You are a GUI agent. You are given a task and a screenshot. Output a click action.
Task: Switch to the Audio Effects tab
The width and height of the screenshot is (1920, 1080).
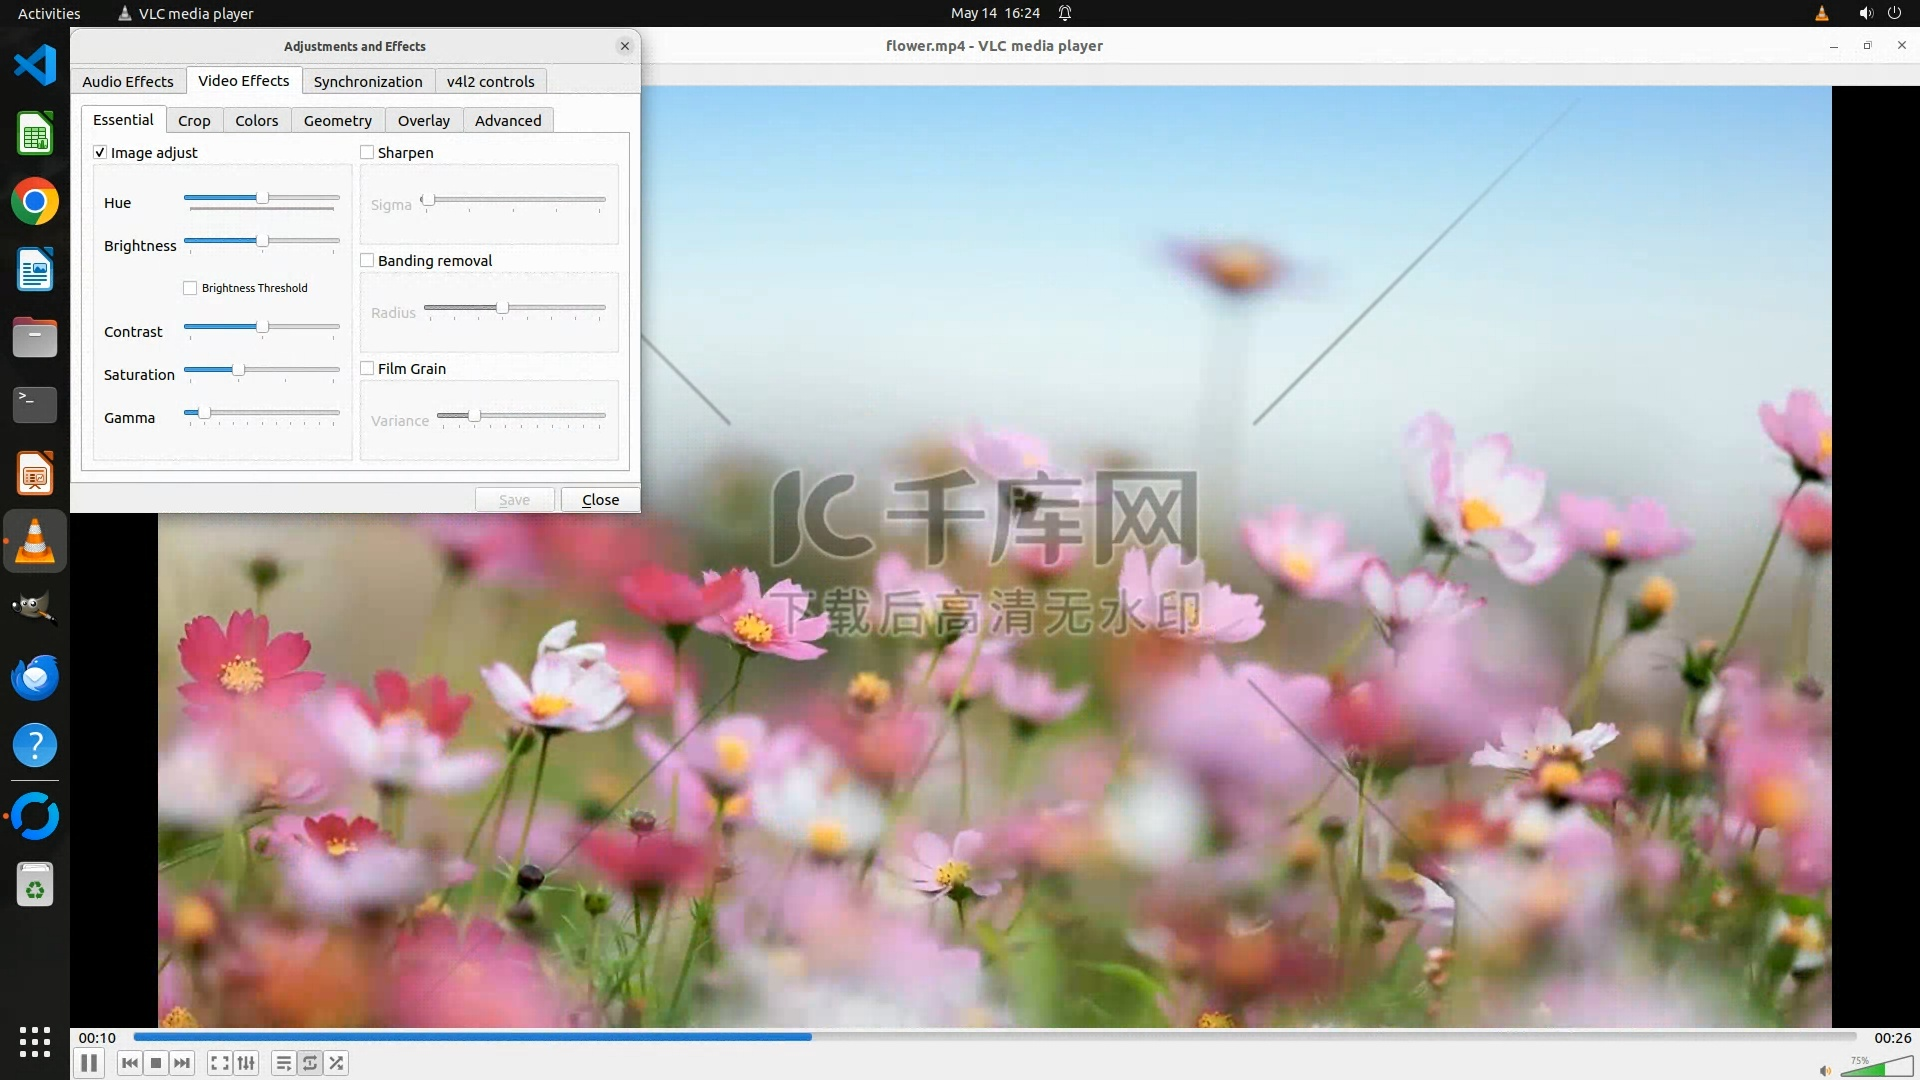coord(128,81)
